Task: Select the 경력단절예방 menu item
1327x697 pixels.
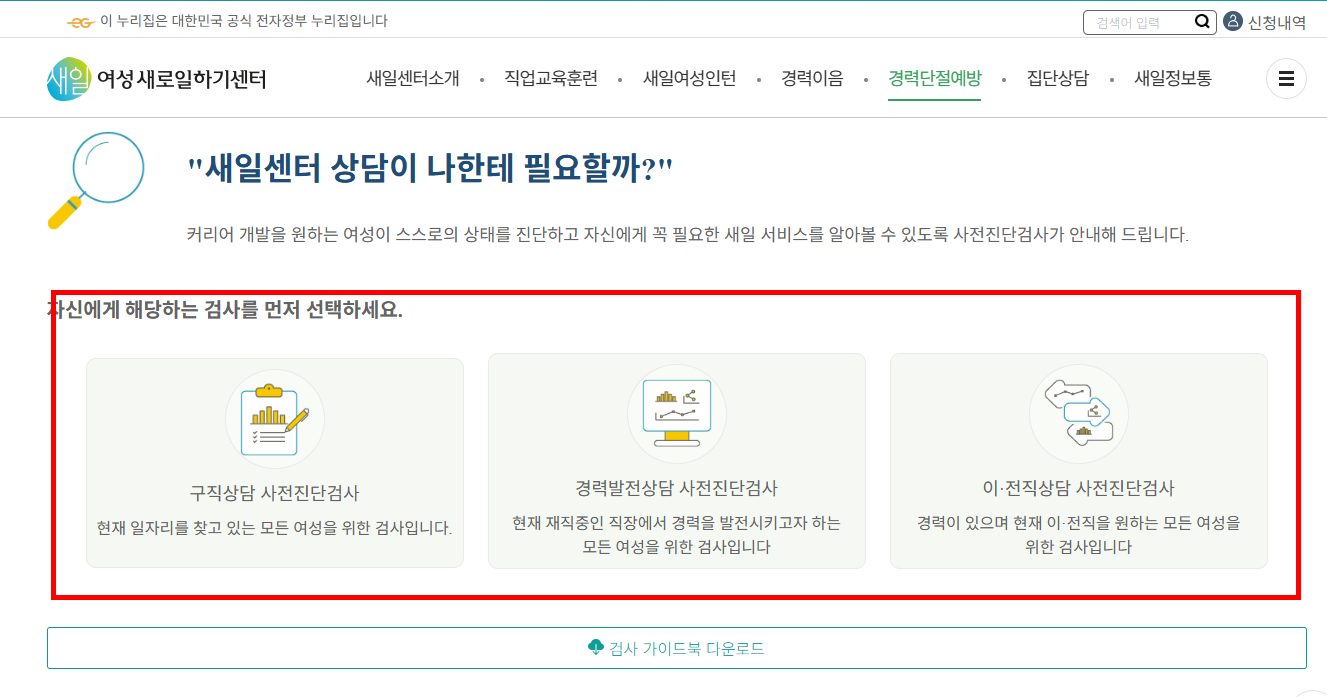Action: [x=934, y=78]
